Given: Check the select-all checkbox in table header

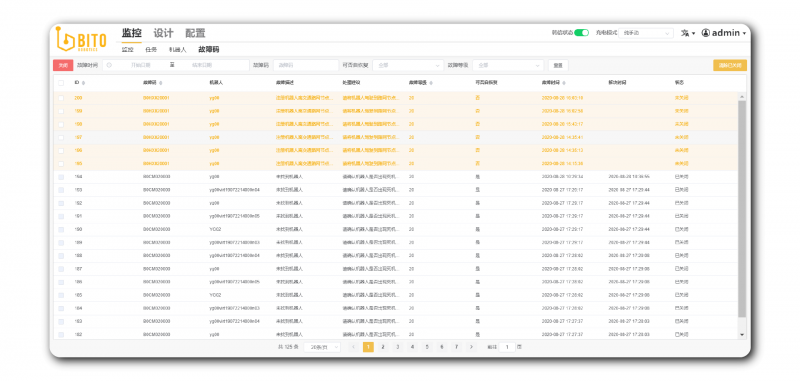Looking at the screenshot, I should click(61, 83).
